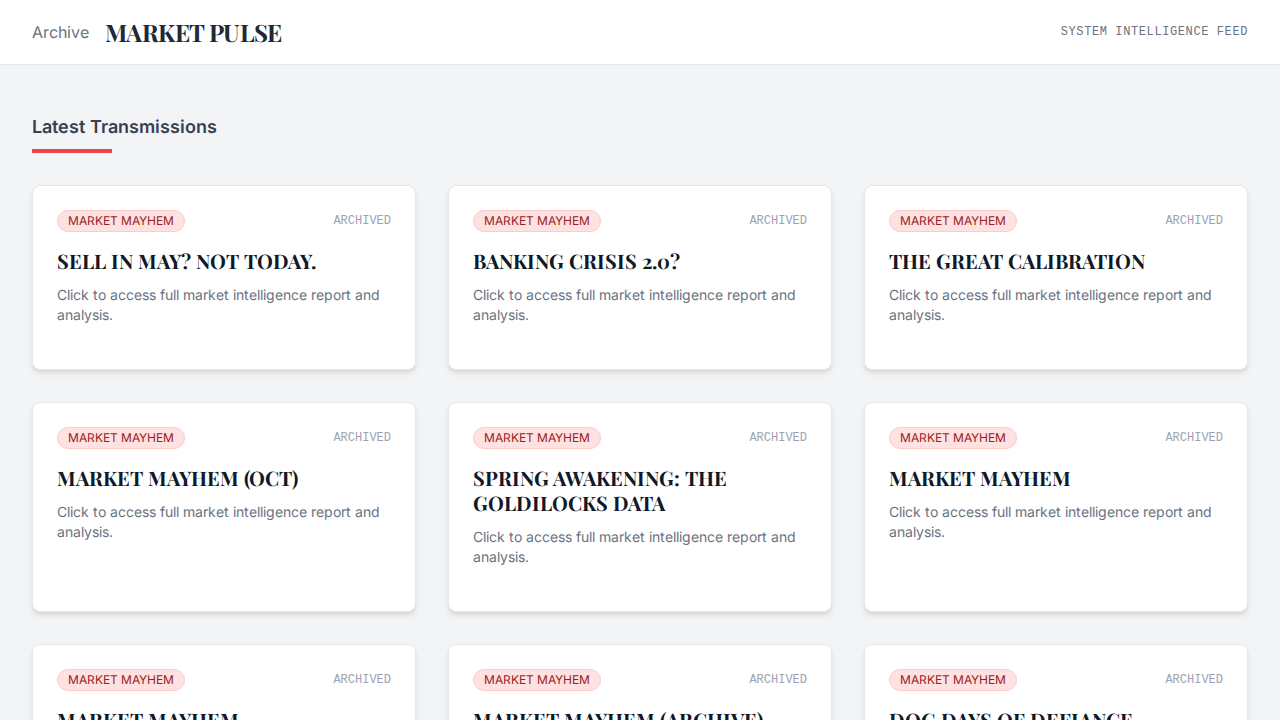The height and width of the screenshot is (720, 1280).
Task: Click ARCHIVED status on The Great Calibration card
Action: [1193, 220]
